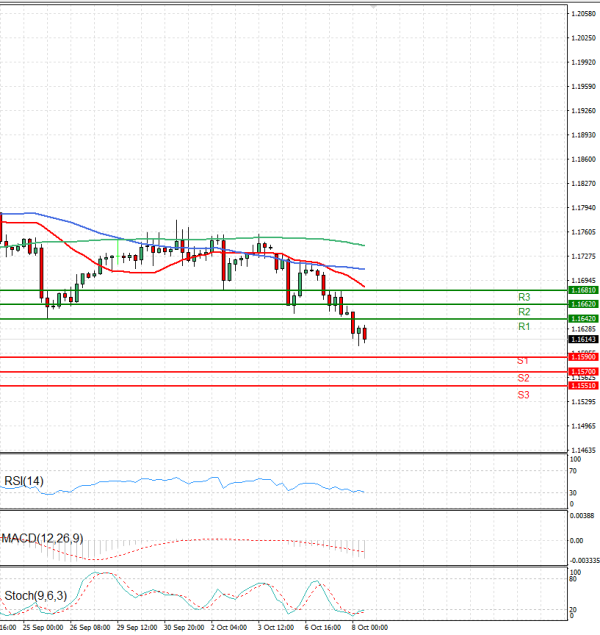The width and height of the screenshot is (600, 635).
Task: Select the Stoch(9,6,3) indicator label
Action: [34, 596]
